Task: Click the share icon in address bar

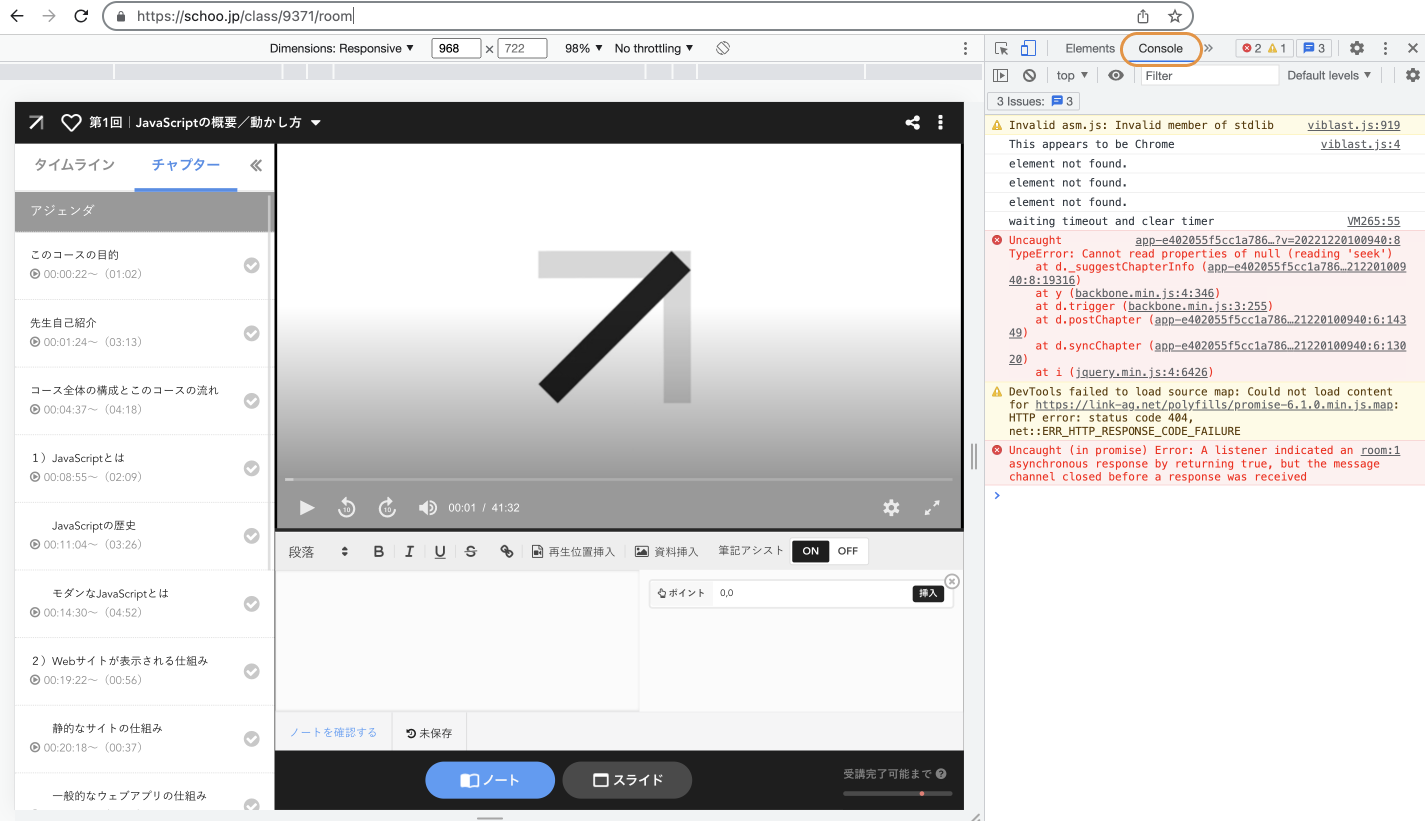Action: coord(1143,16)
